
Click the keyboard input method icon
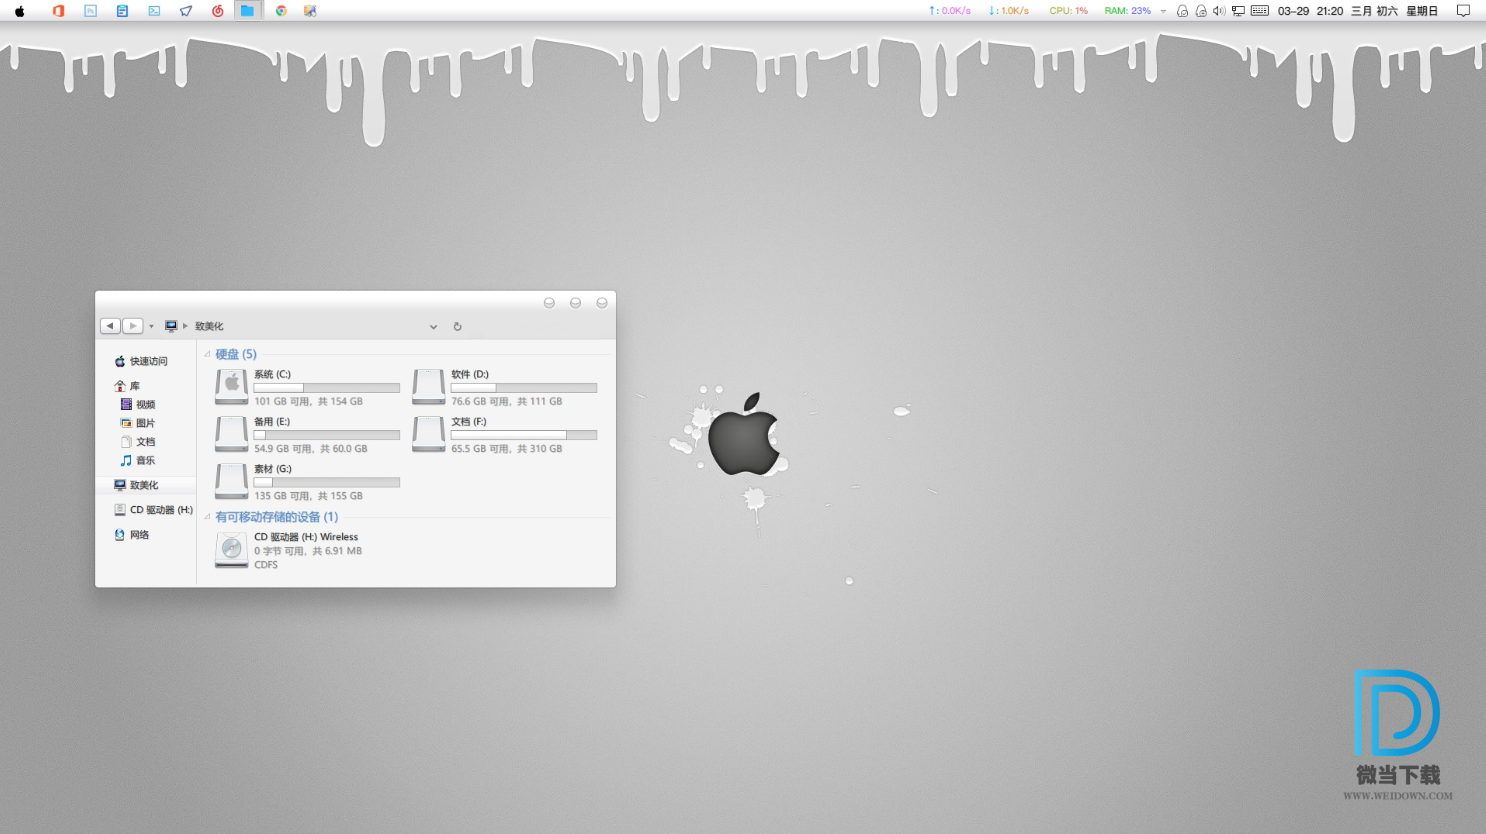(x=1260, y=11)
